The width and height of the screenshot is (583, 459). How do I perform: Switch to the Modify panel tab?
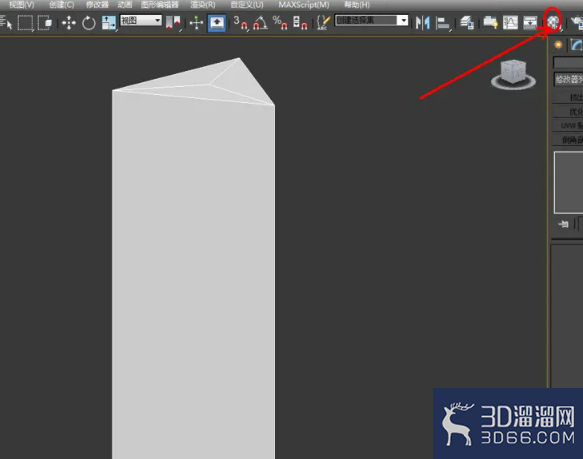coord(576,45)
